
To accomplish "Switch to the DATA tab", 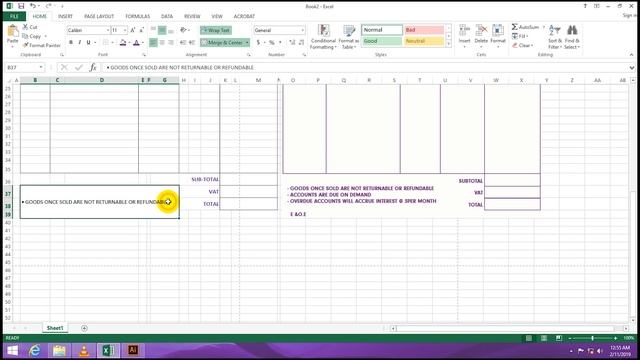I will pos(167,16).
